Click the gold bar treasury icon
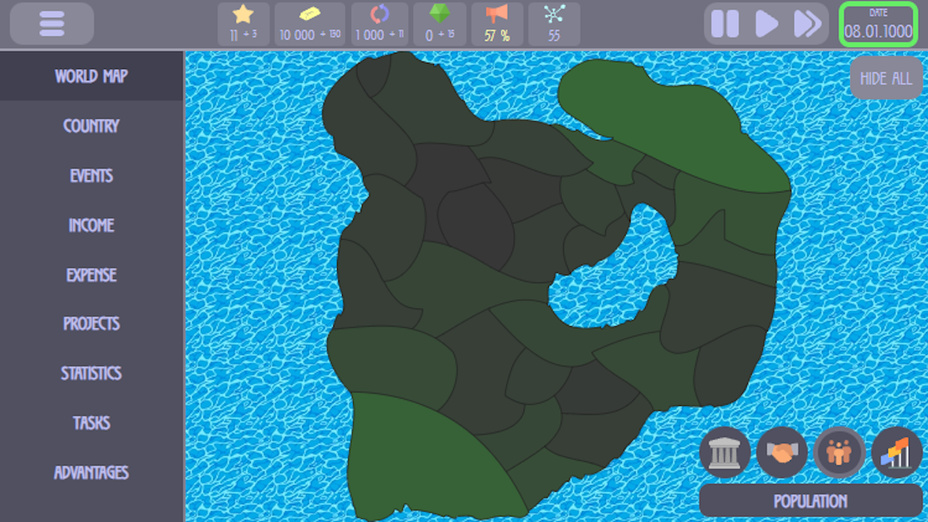The image size is (928, 522). pyautogui.click(x=310, y=16)
